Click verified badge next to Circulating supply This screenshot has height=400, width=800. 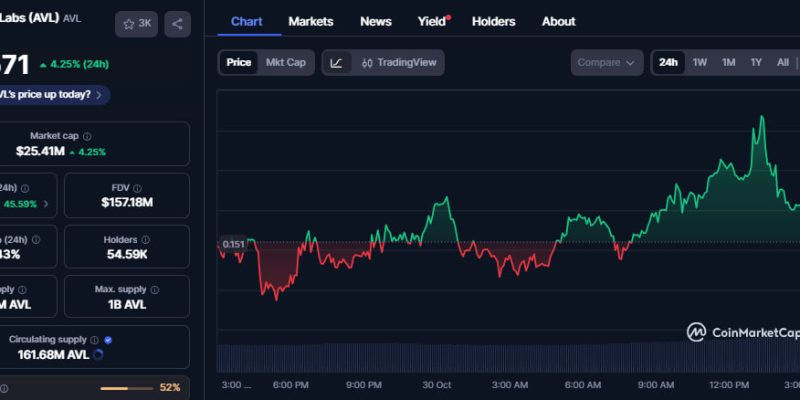(x=108, y=340)
